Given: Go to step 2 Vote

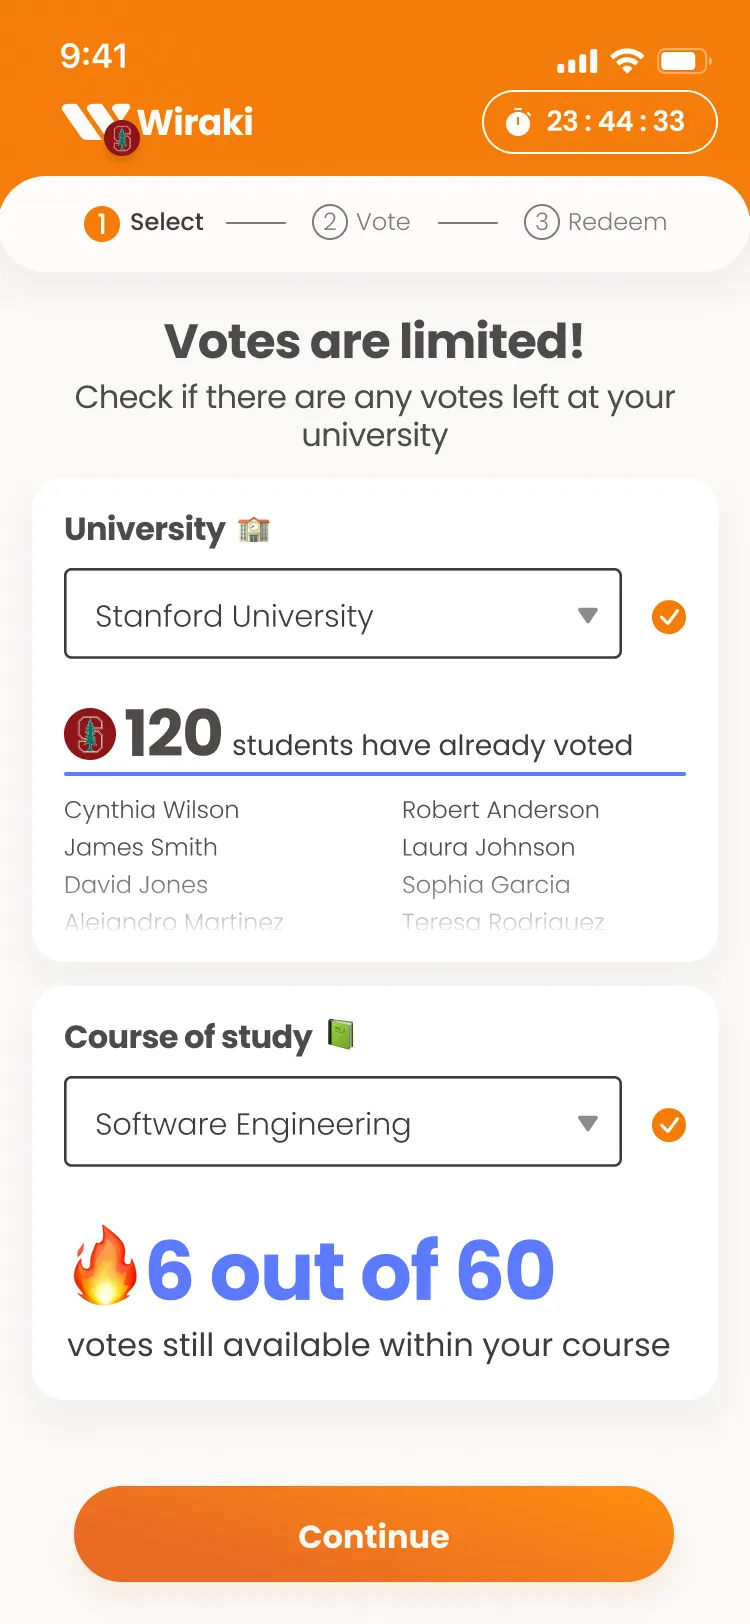Looking at the screenshot, I should pyautogui.click(x=361, y=222).
